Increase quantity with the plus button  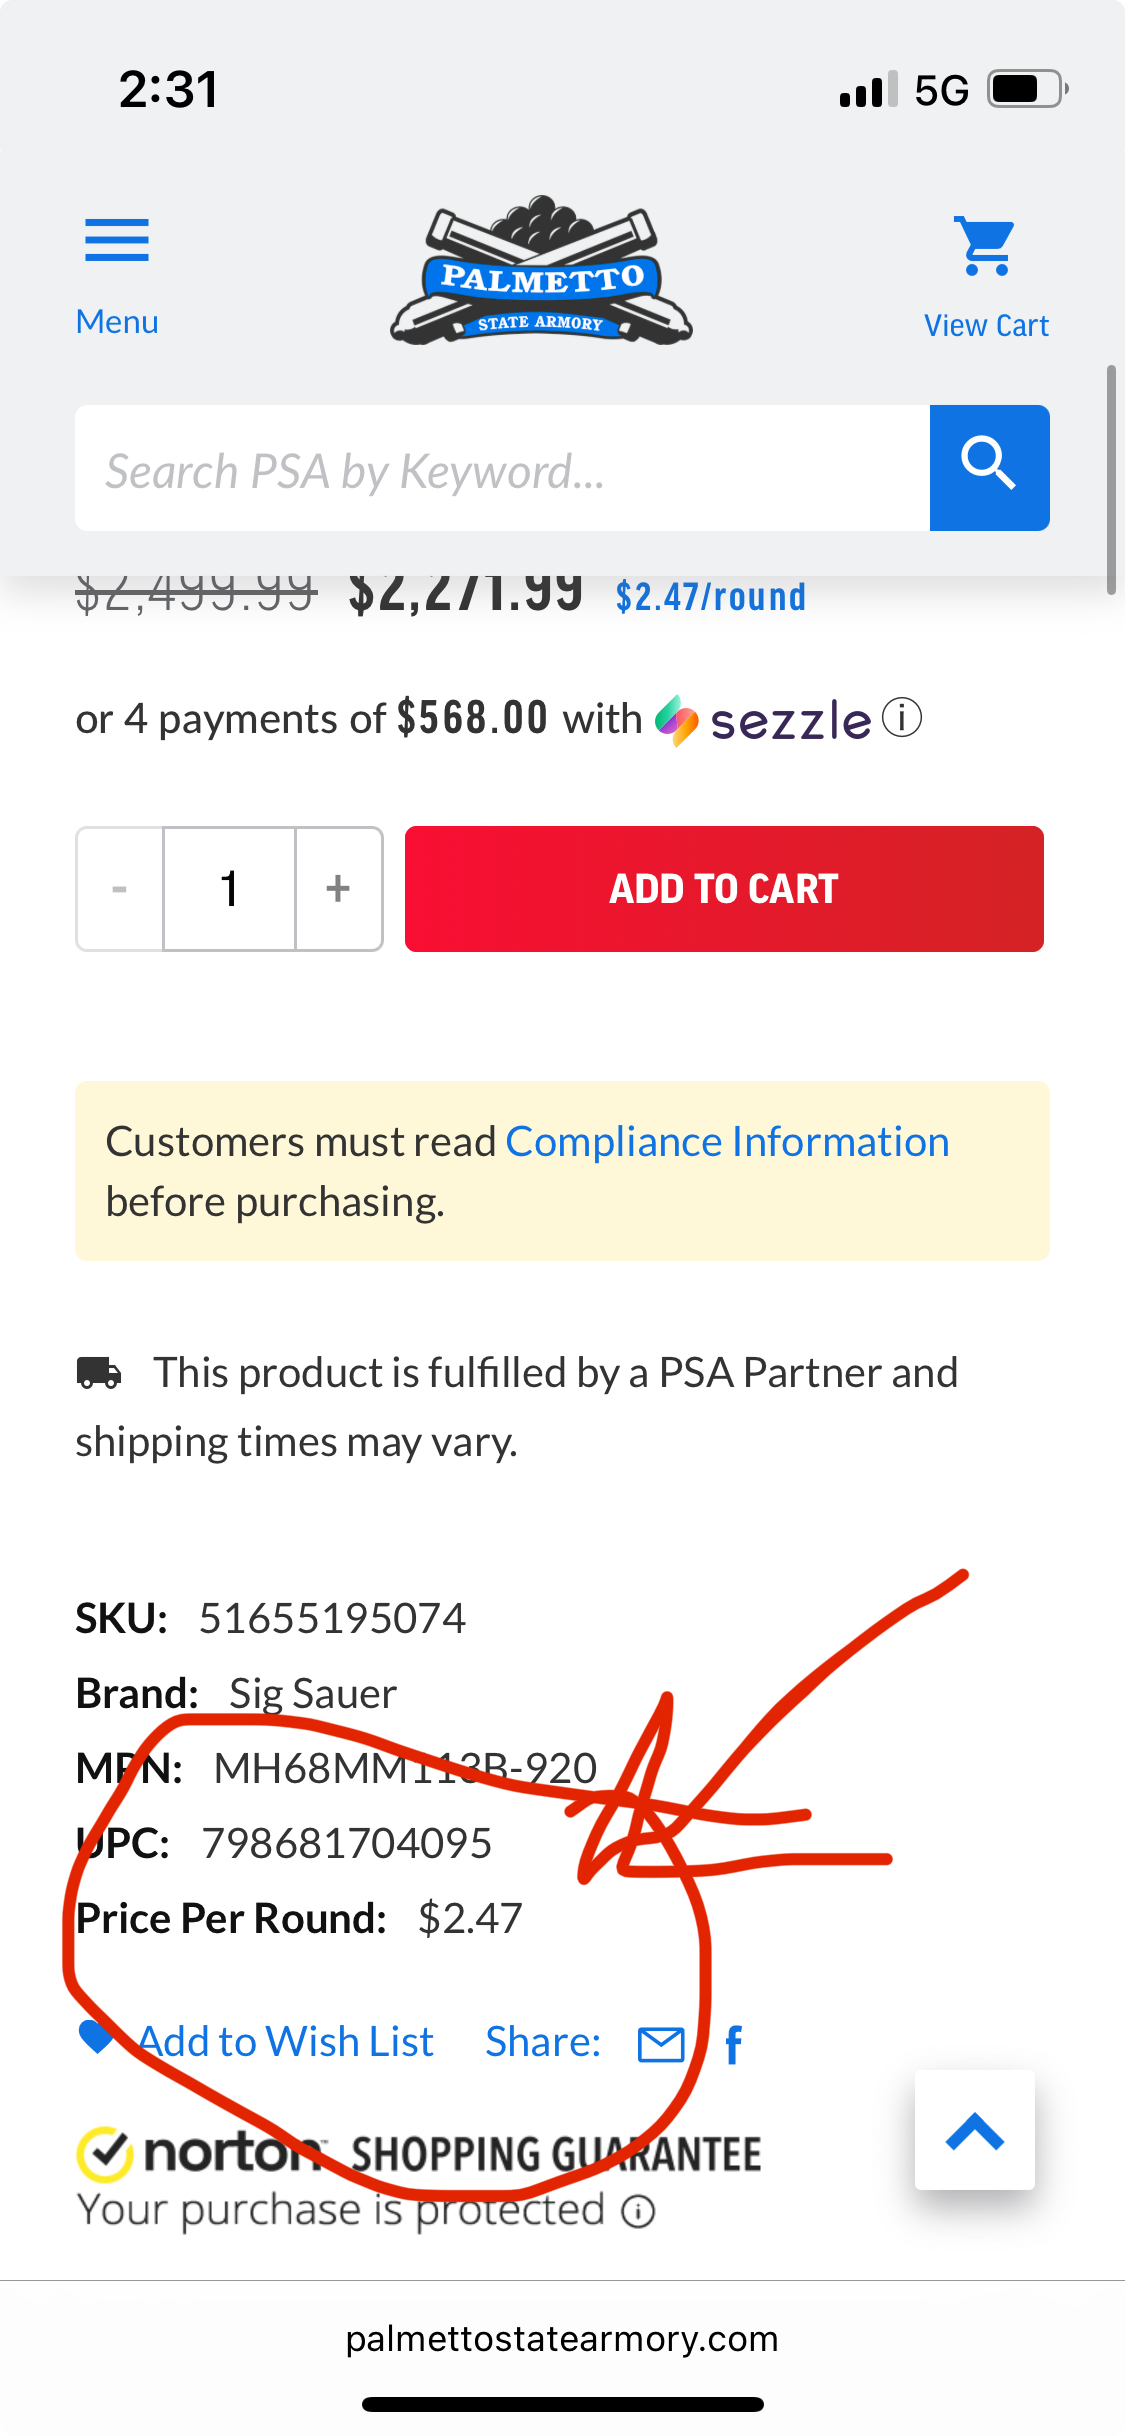pyautogui.click(x=339, y=888)
